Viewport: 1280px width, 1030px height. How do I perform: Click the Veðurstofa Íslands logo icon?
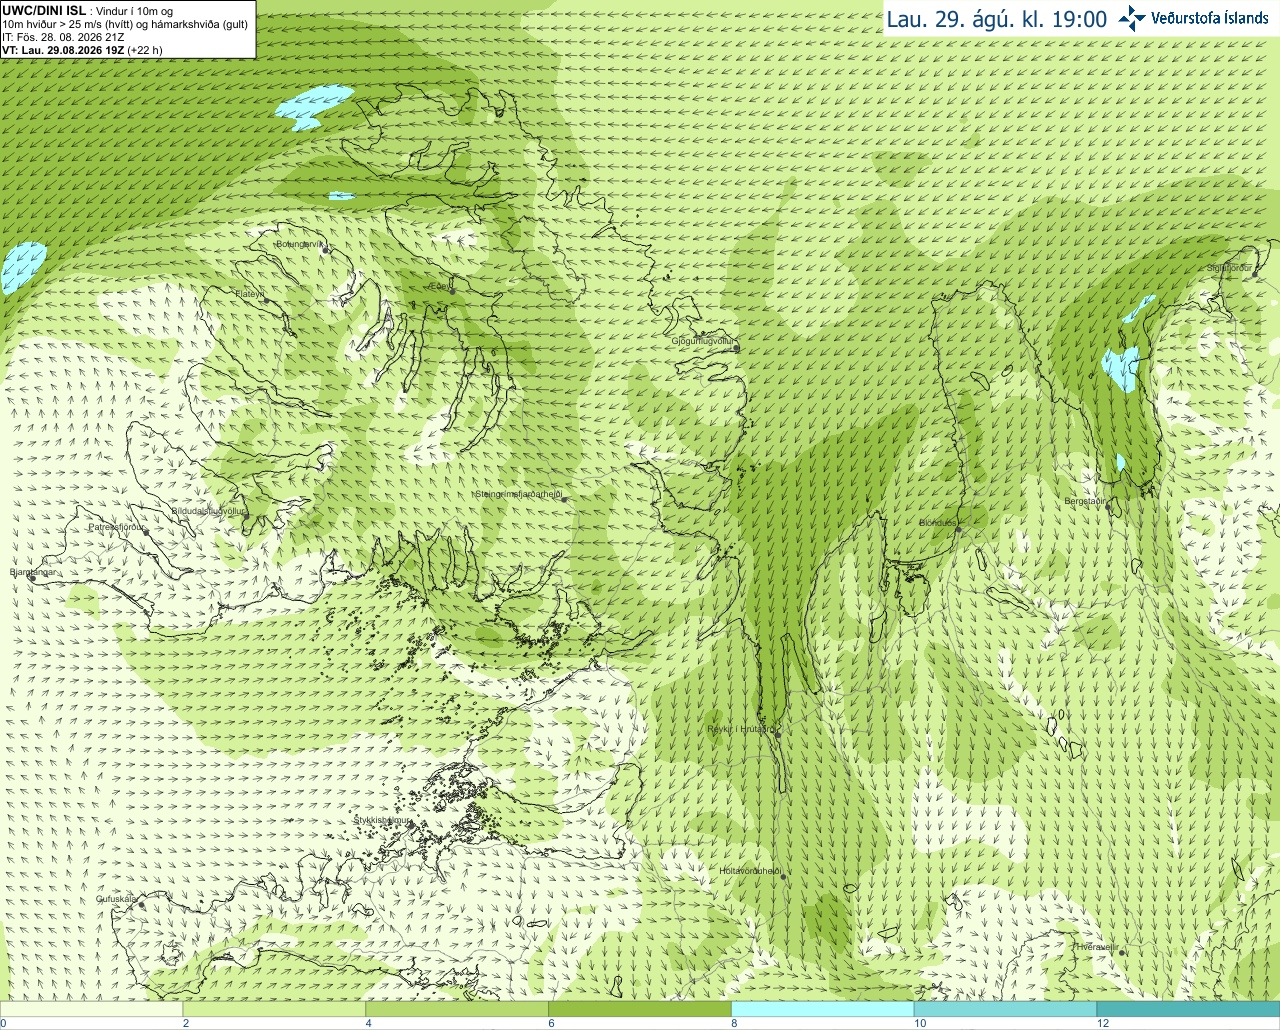click(1132, 18)
